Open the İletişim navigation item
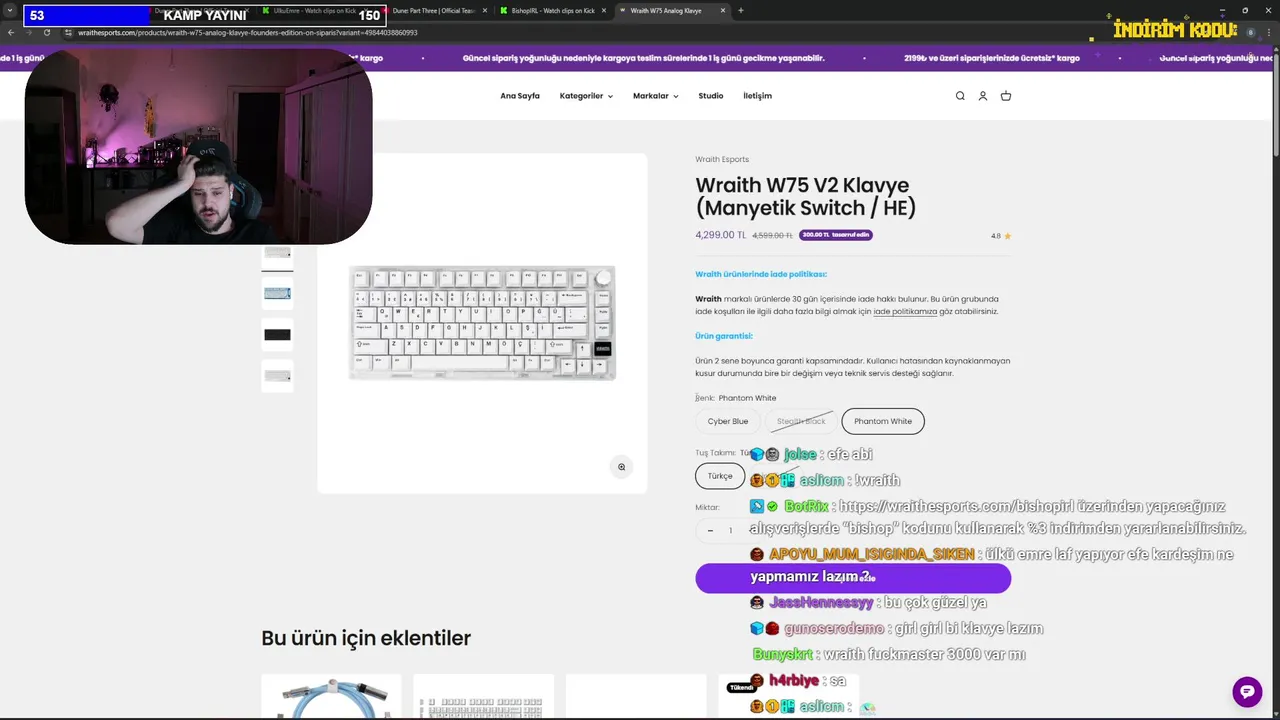1280x720 pixels. (757, 96)
